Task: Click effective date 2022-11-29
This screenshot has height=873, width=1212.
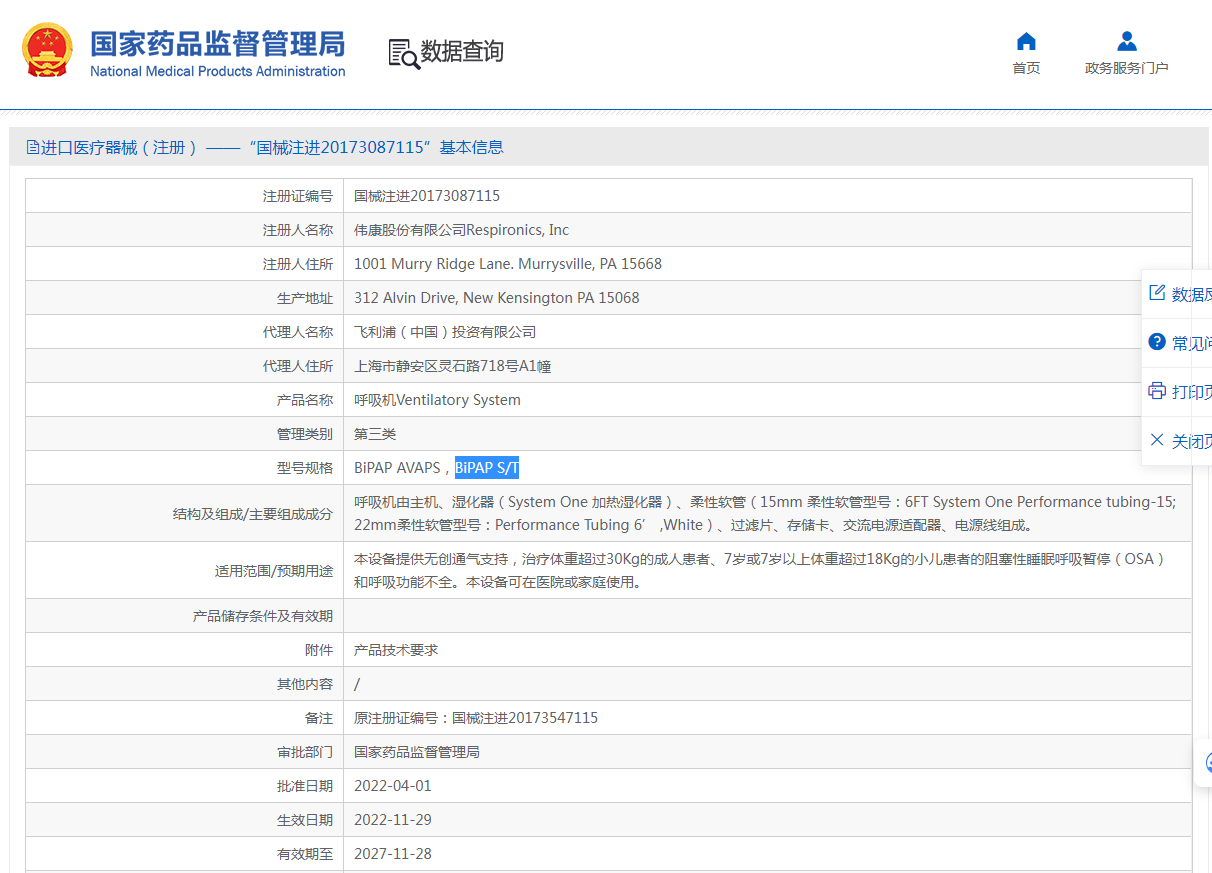Action: pos(393,820)
